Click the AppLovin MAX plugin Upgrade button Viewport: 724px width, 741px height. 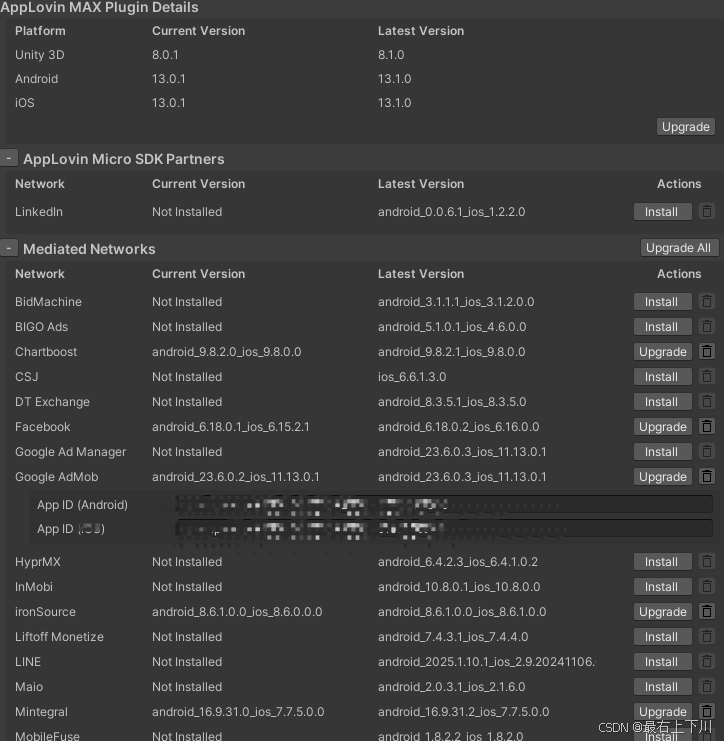point(685,127)
